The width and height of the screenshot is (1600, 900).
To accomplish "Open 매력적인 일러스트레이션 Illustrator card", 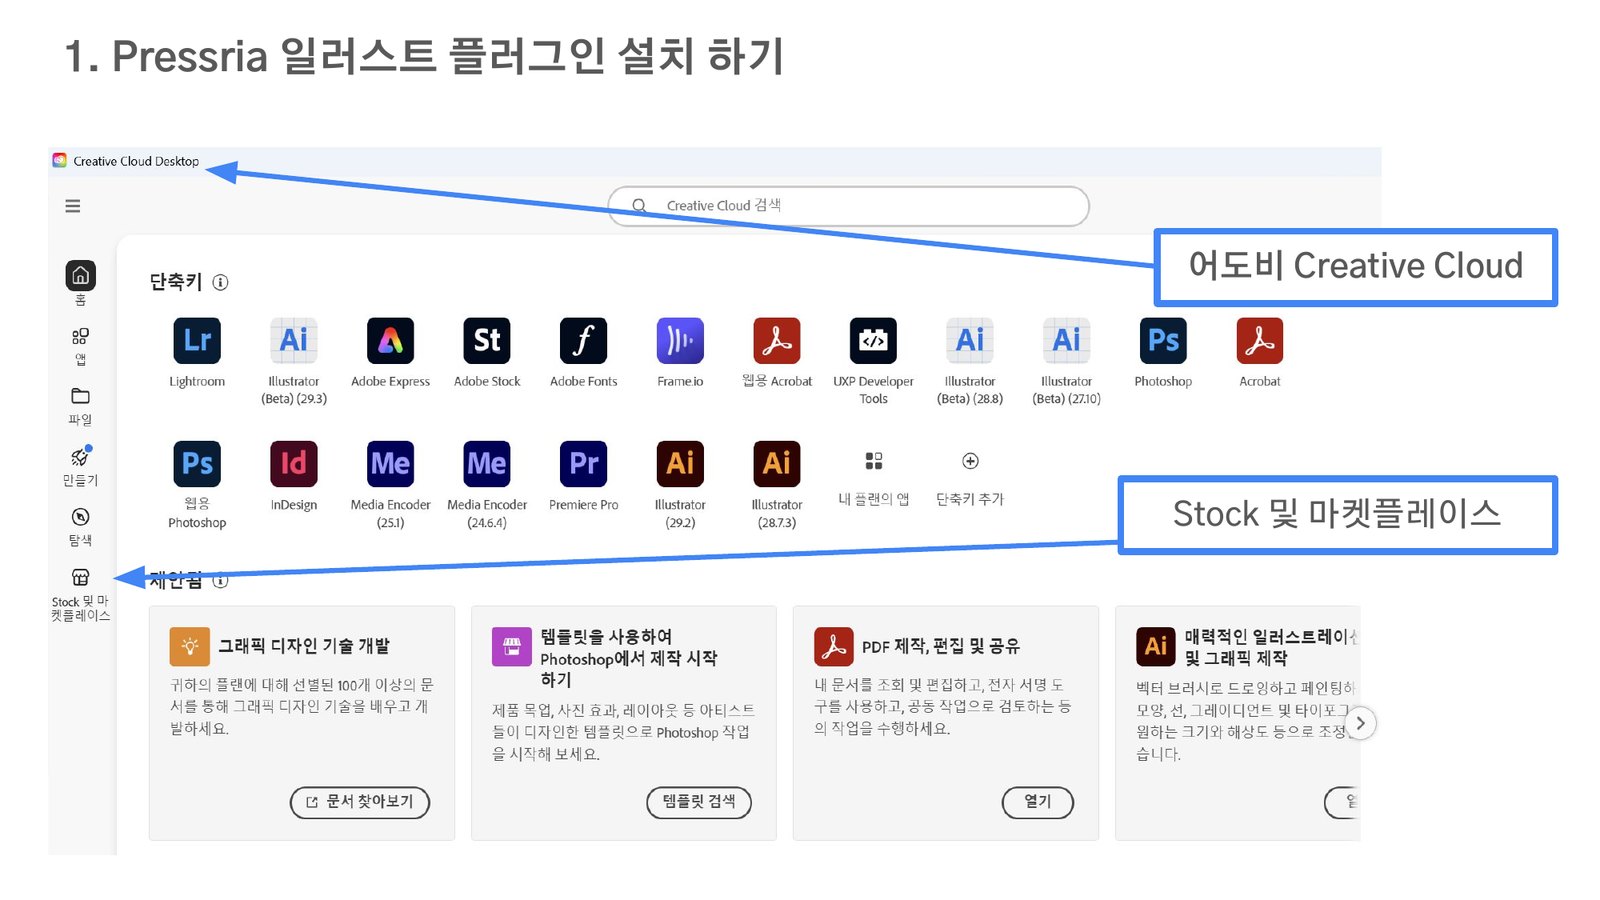I will [1238, 723].
